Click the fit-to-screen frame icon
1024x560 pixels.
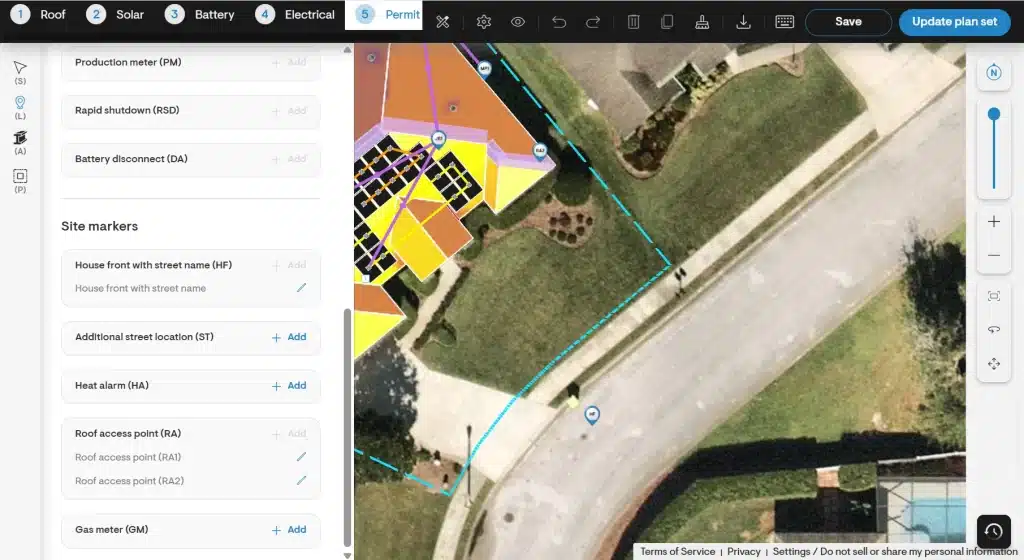coord(993,296)
